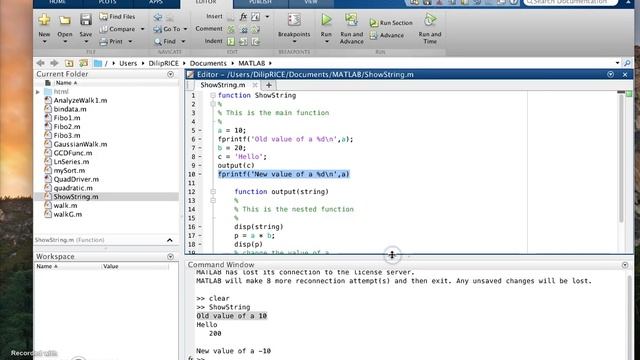Collapse ShowString.m details panel chevron
Screen dimensions: 640x360
tap(170, 240)
